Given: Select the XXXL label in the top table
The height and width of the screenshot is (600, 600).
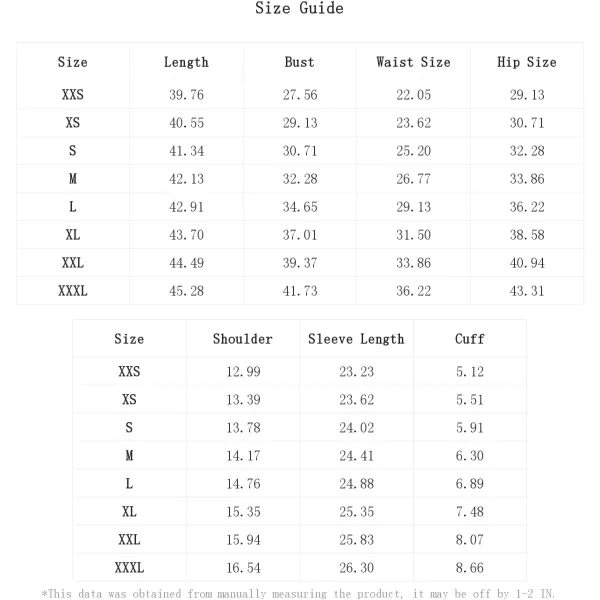Looking at the screenshot, I should tap(73, 291).
